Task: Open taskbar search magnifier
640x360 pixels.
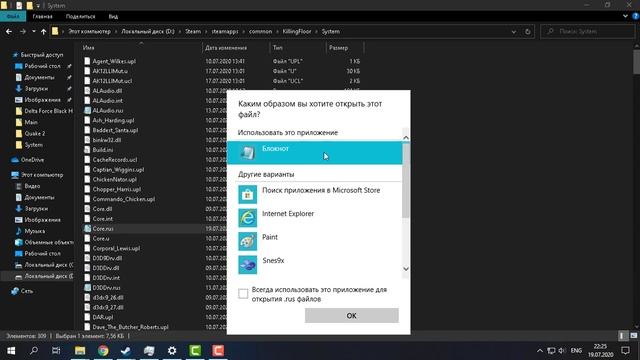Action: [34, 351]
